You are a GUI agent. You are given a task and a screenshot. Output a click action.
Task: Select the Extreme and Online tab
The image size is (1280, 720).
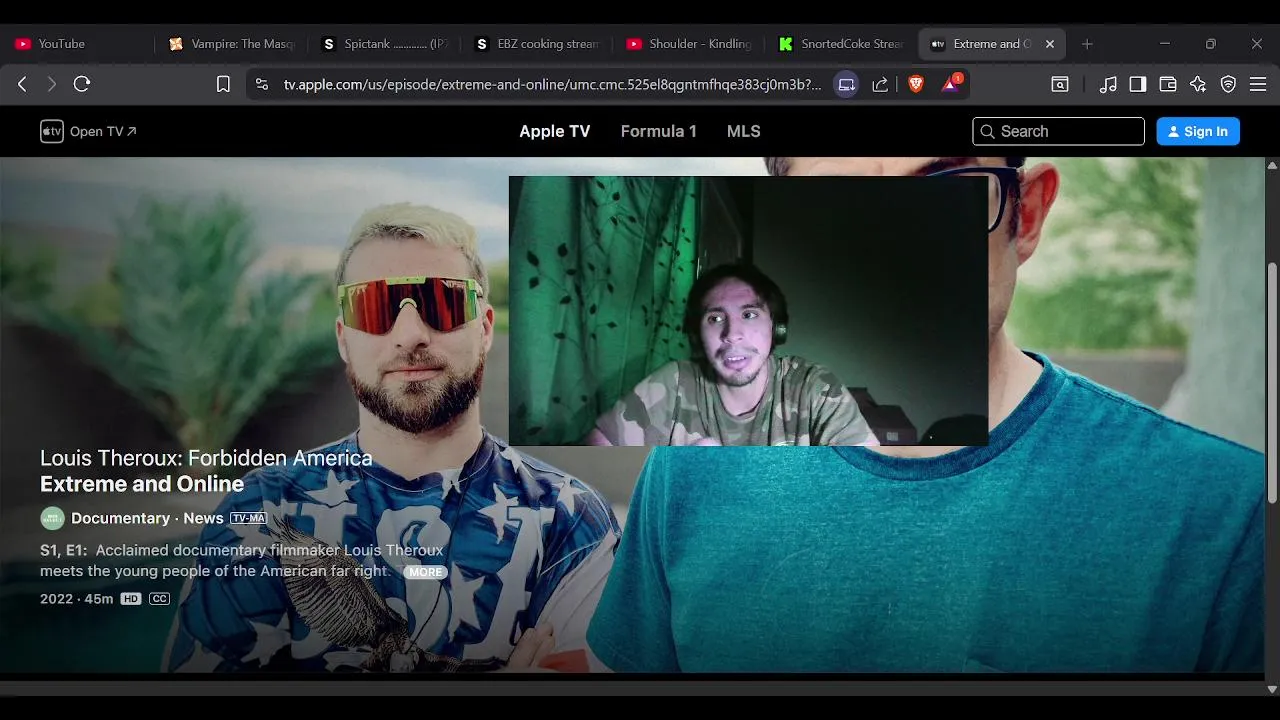(x=991, y=44)
